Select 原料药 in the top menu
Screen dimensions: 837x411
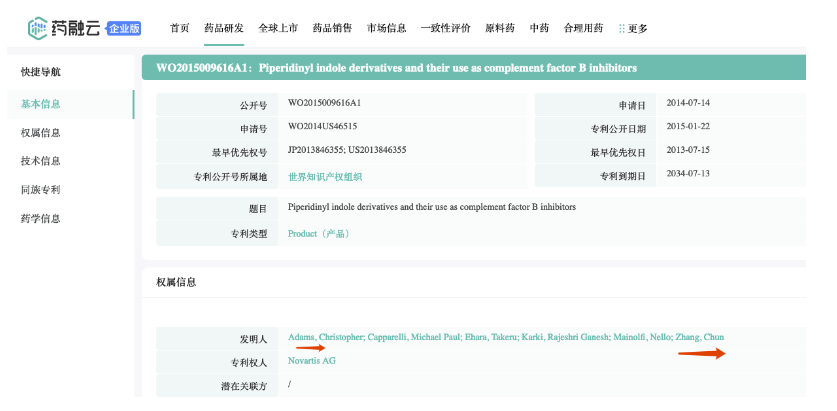coord(500,28)
